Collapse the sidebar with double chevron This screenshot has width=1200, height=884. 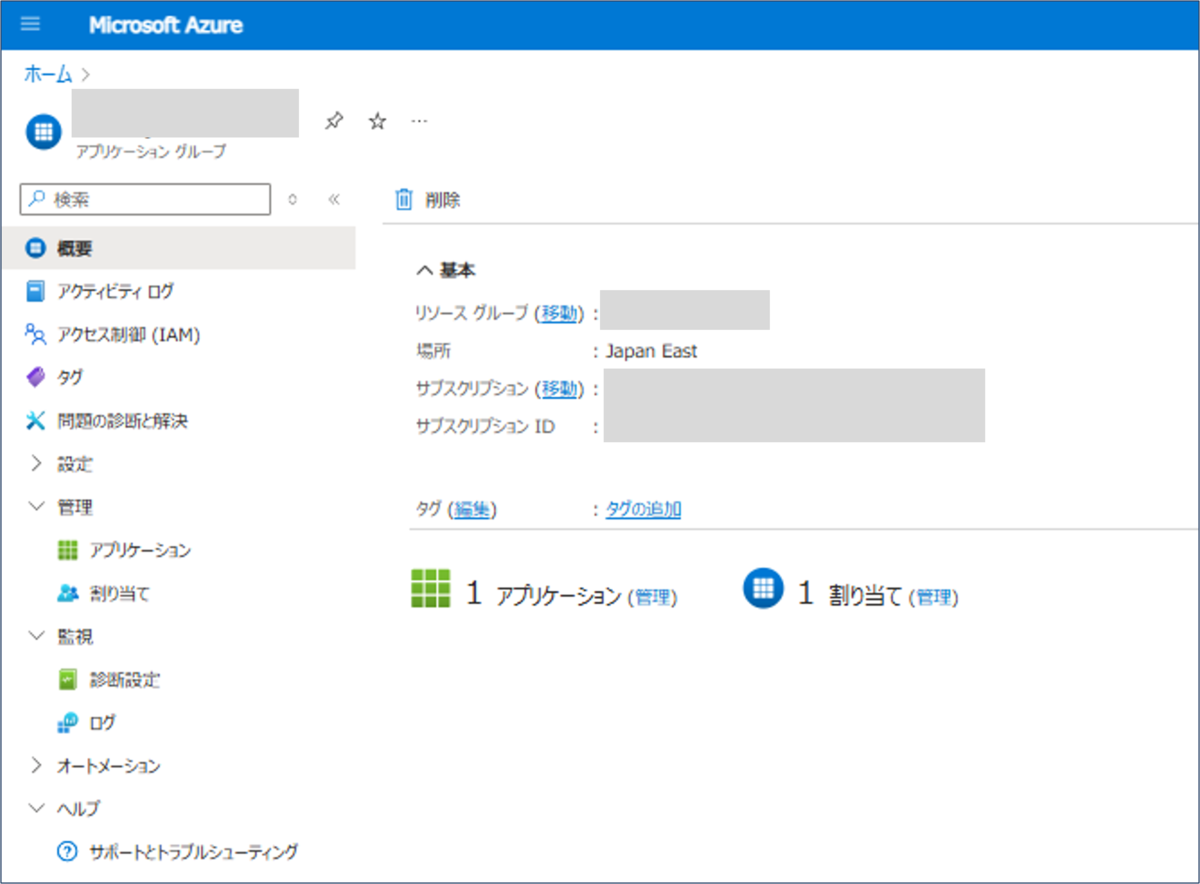[334, 199]
